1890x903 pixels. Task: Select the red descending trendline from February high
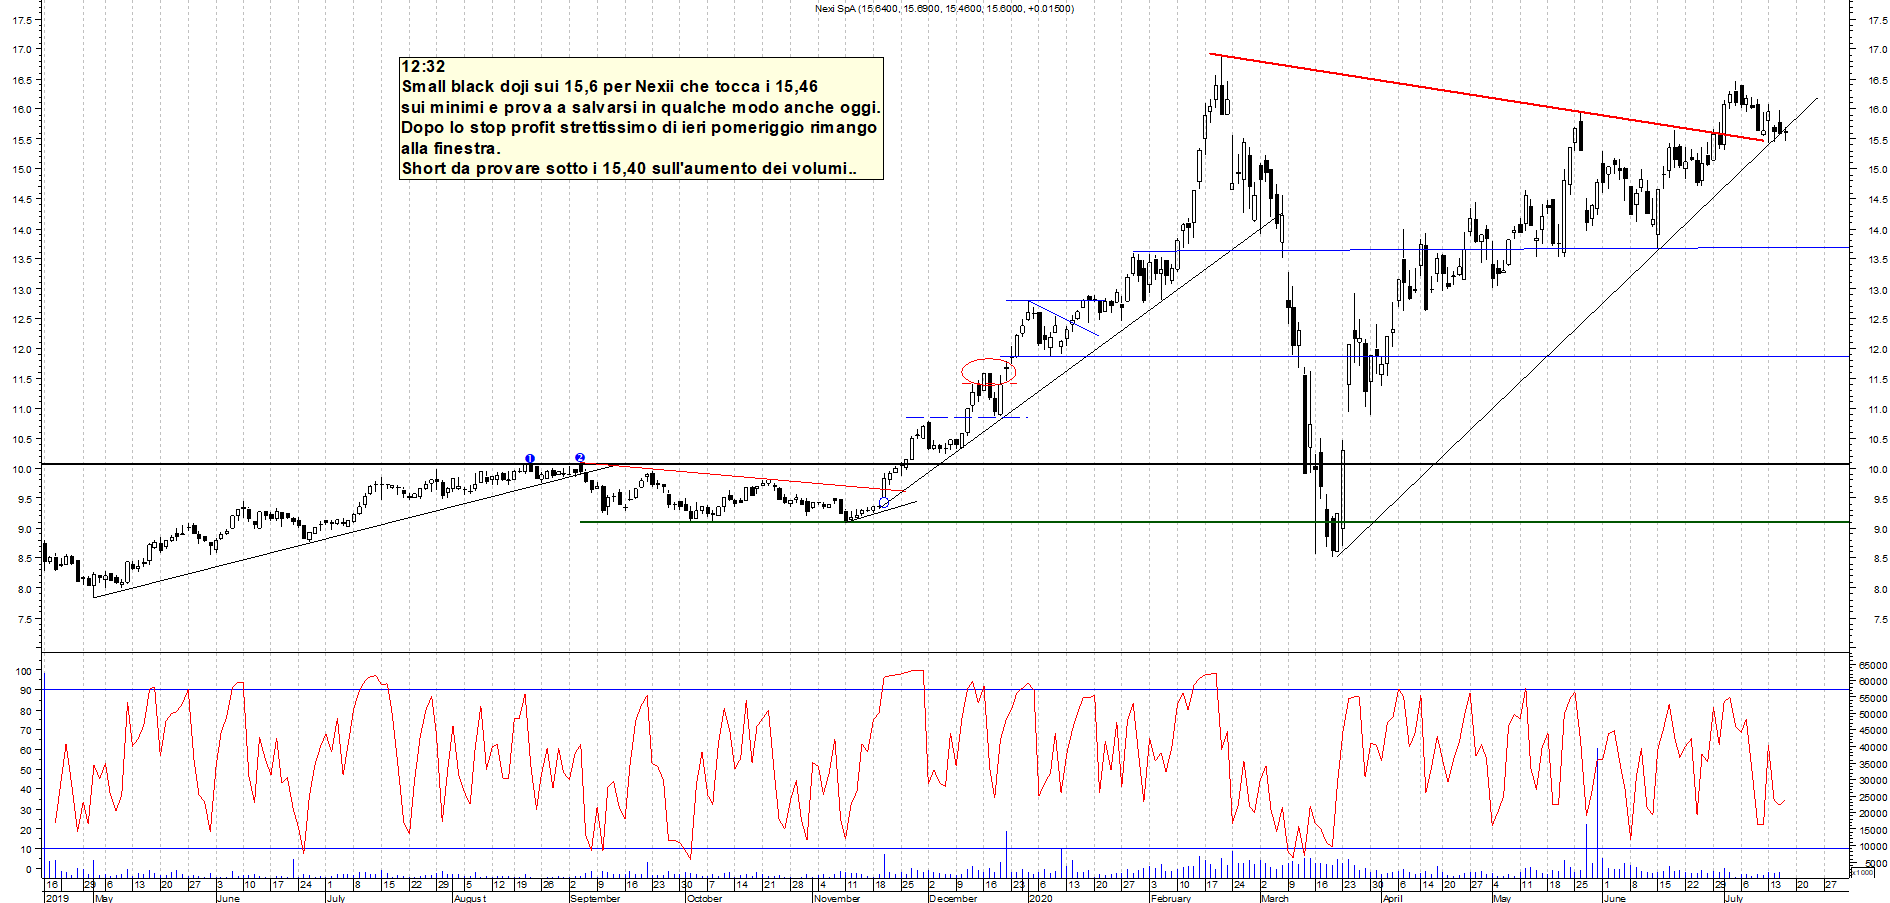pyautogui.click(x=1486, y=97)
